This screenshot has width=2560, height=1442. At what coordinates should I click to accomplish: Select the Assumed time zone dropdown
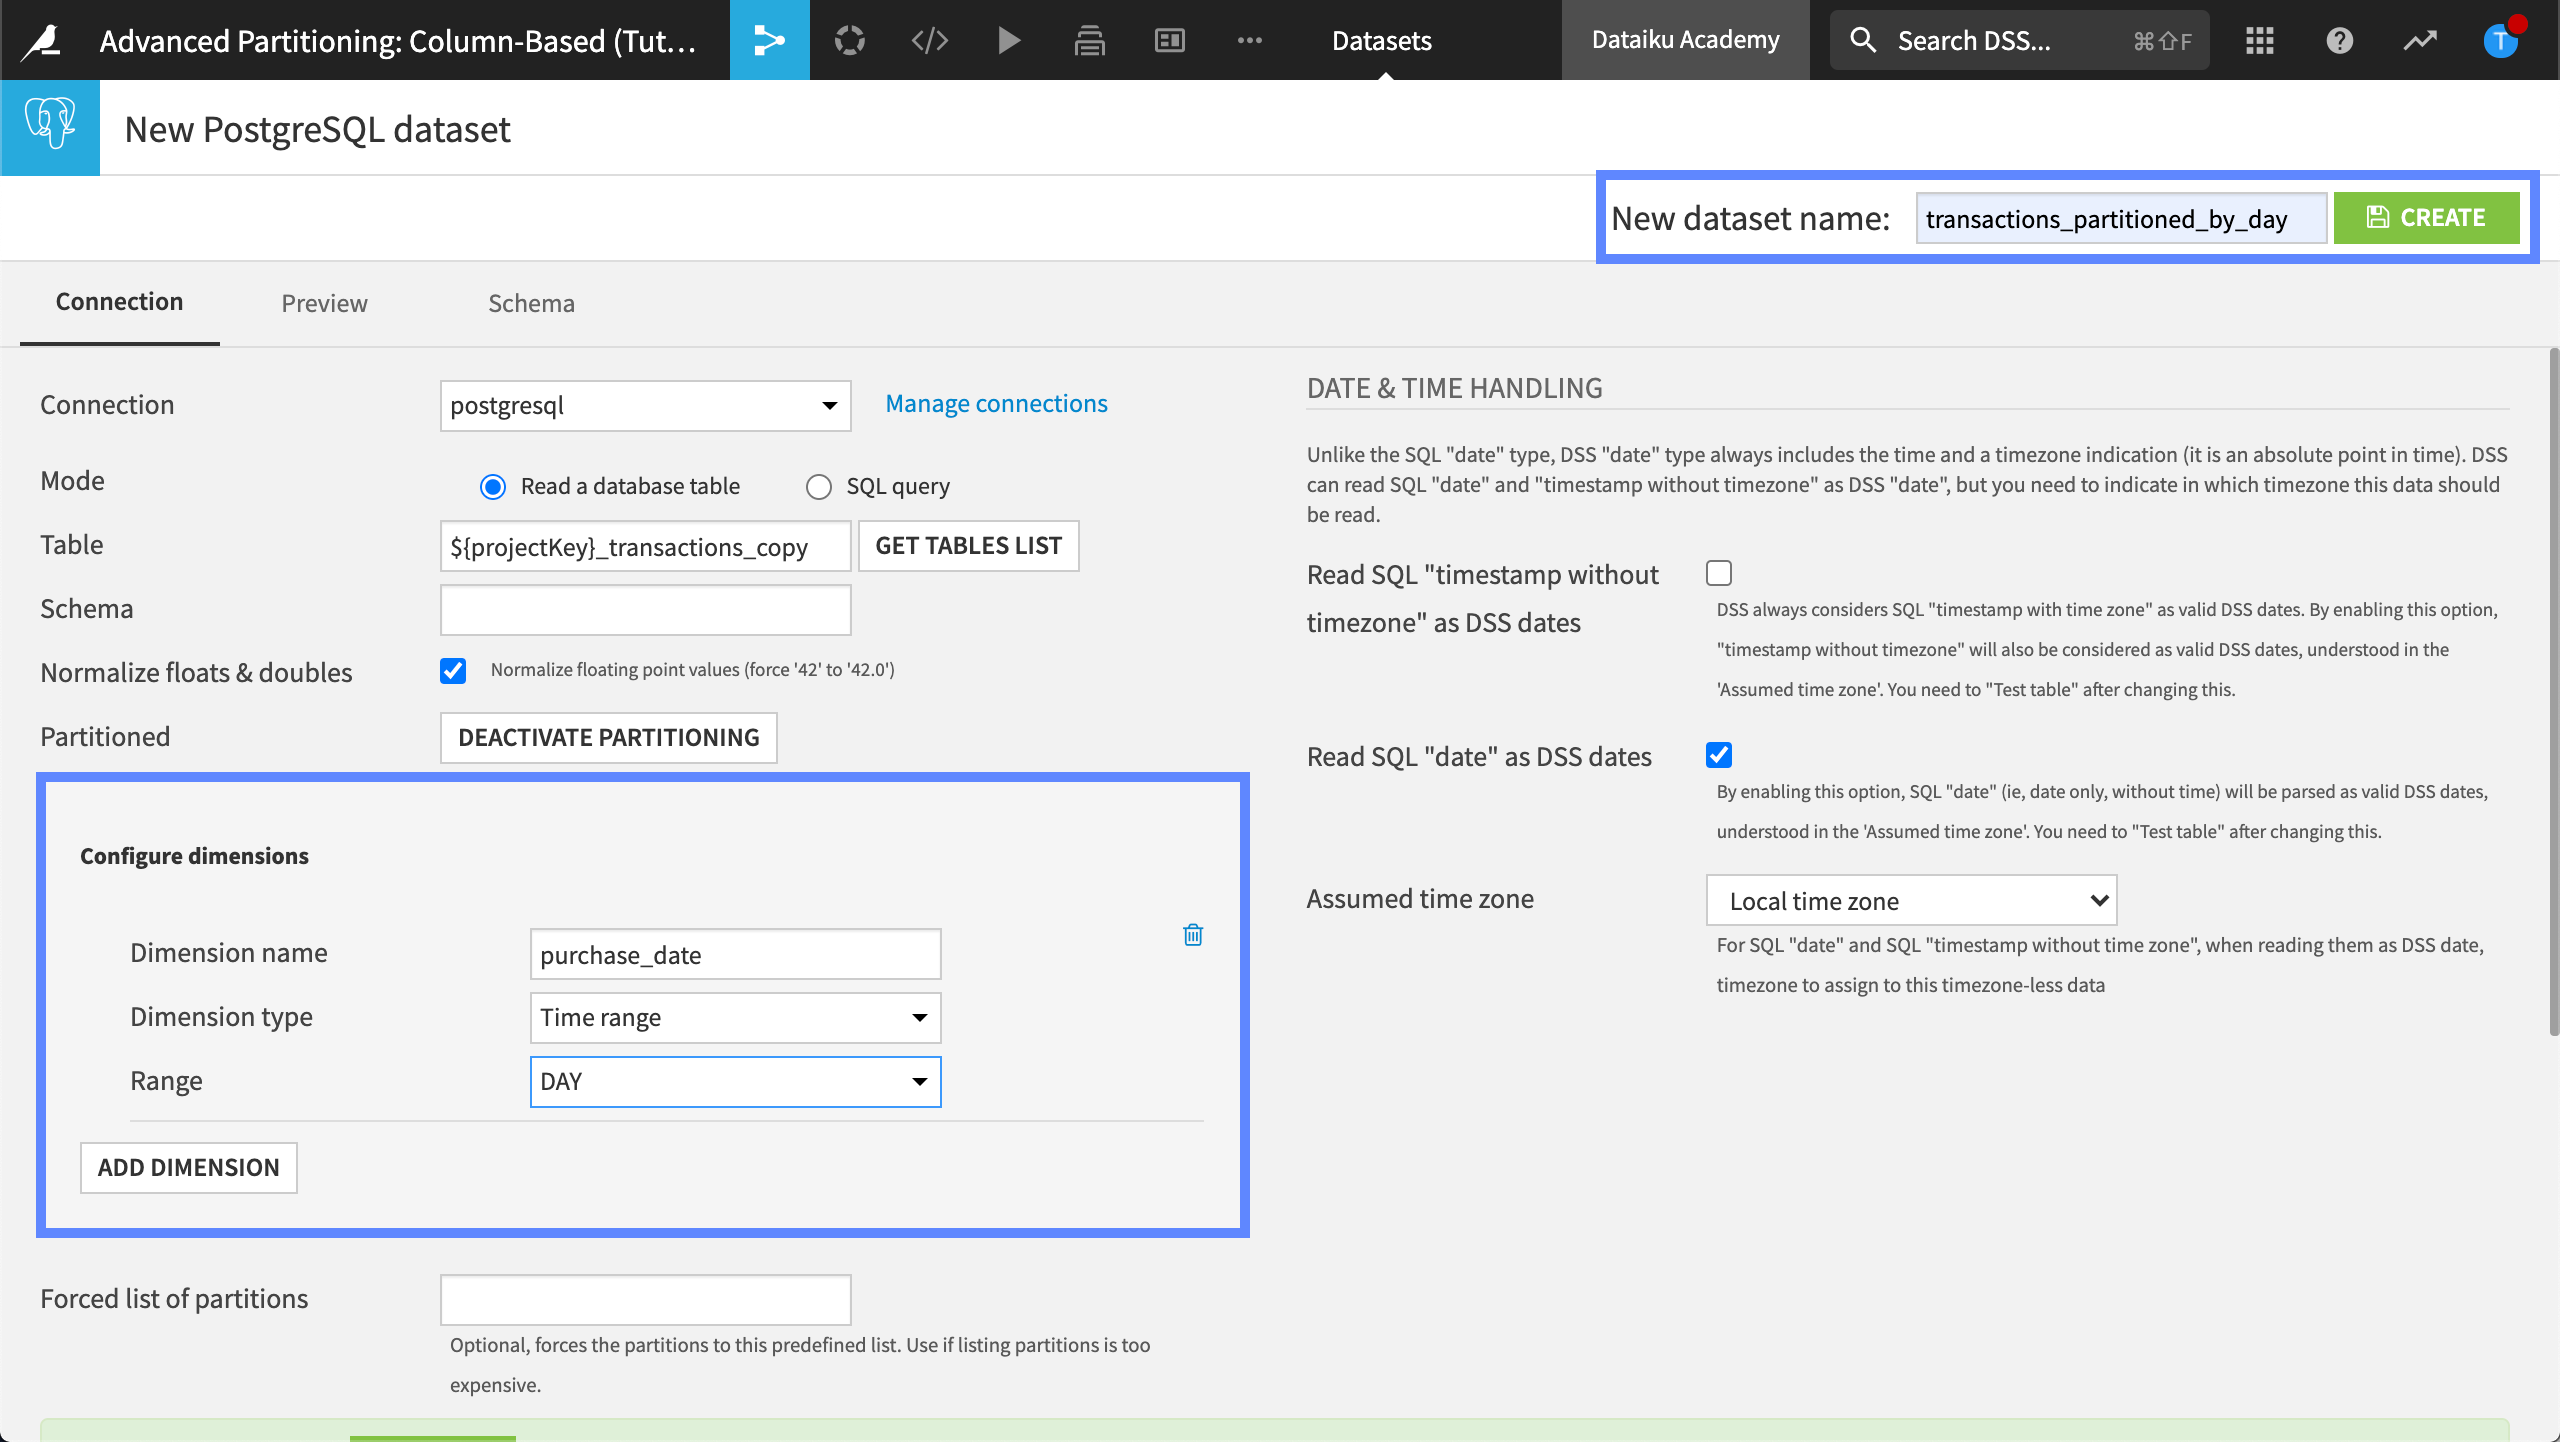point(1911,899)
